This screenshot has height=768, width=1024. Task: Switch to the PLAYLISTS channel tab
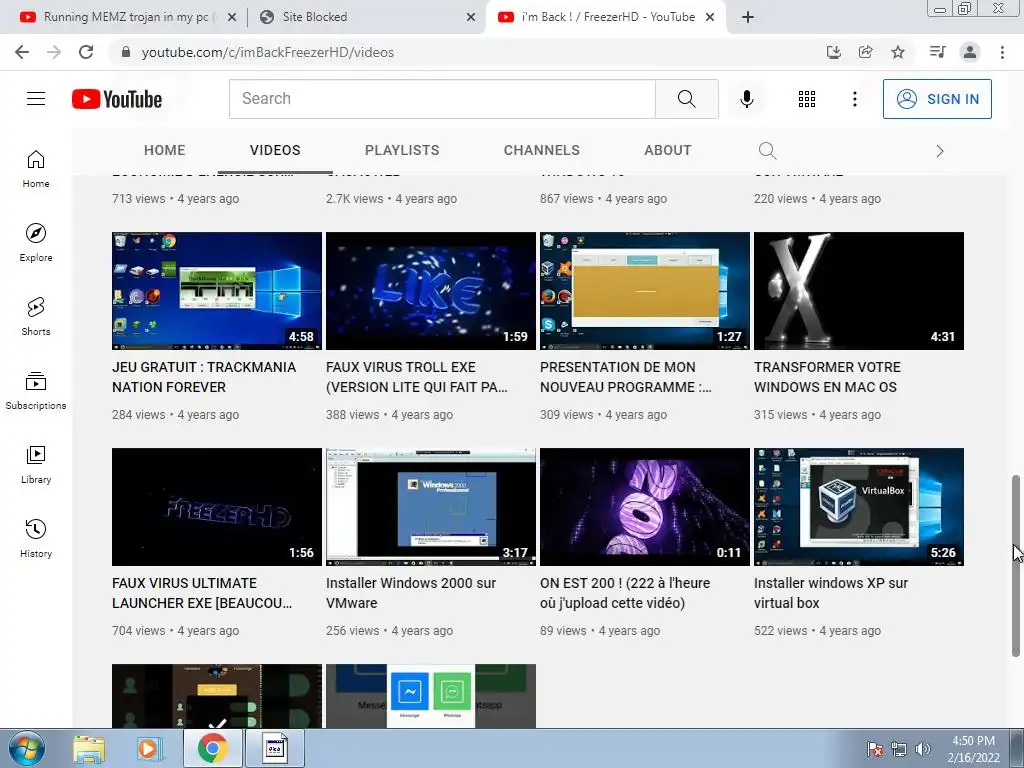click(402, 150)
